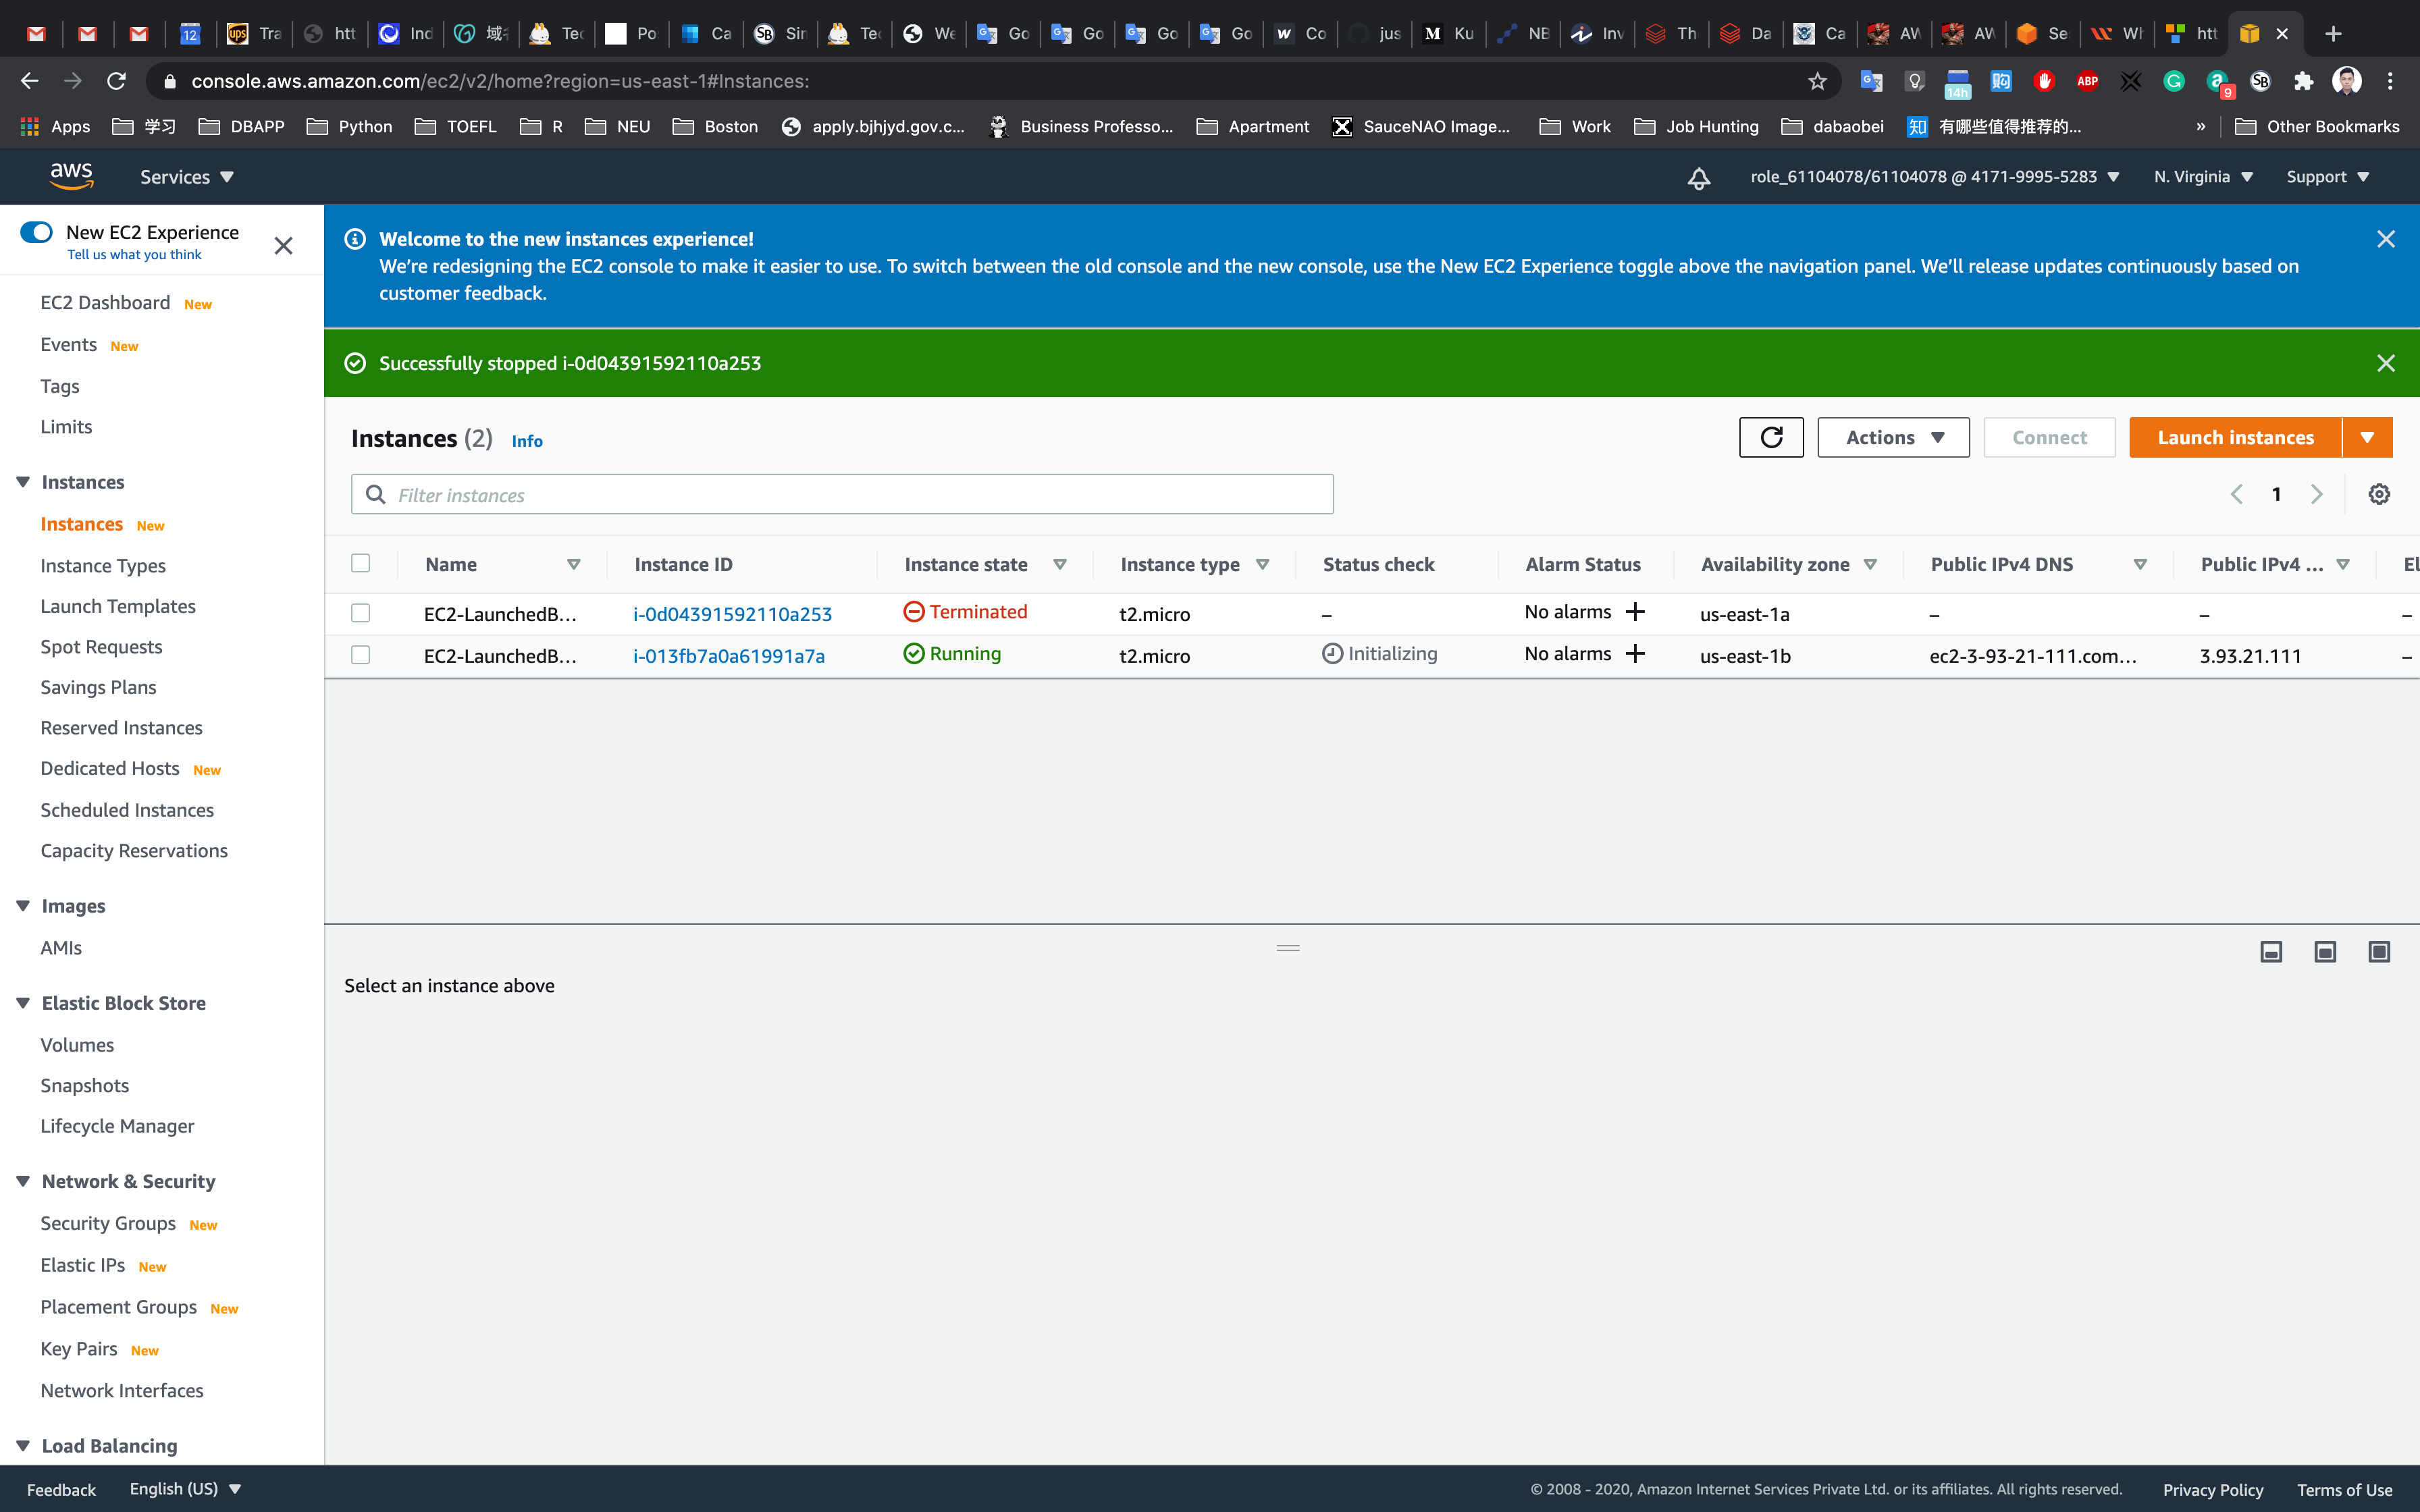This screenshot has height=1512, width=2420.
Task: Click the notifications bell icon
Action: click(x=1699, y=178)
